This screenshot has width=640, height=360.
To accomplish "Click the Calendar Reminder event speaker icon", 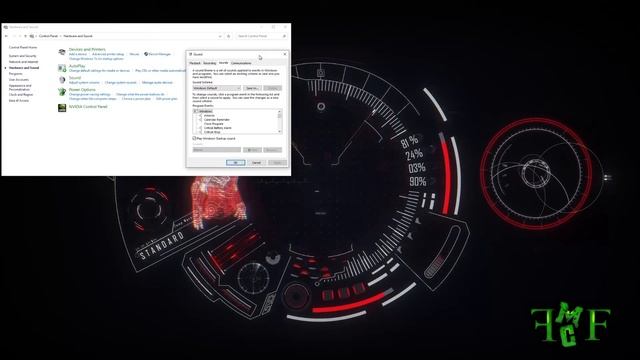I will [x=200, y=120].
